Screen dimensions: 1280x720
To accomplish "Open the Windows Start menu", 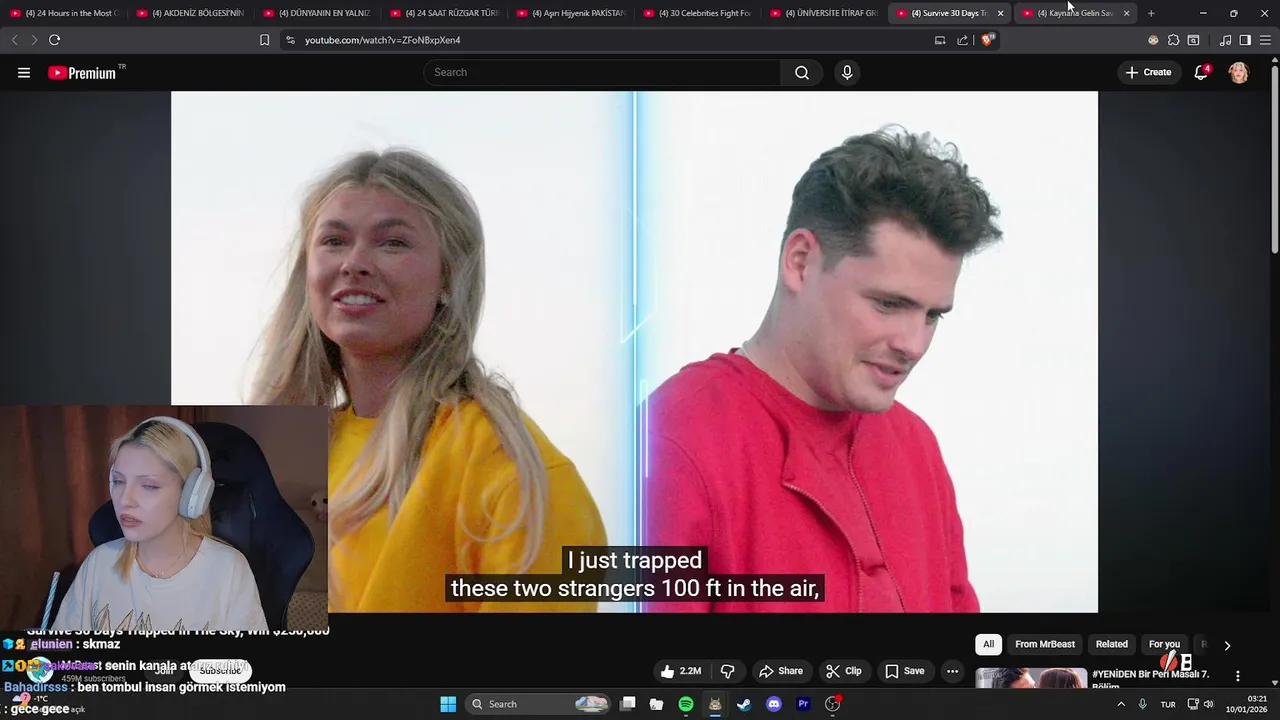I will 447,704.
